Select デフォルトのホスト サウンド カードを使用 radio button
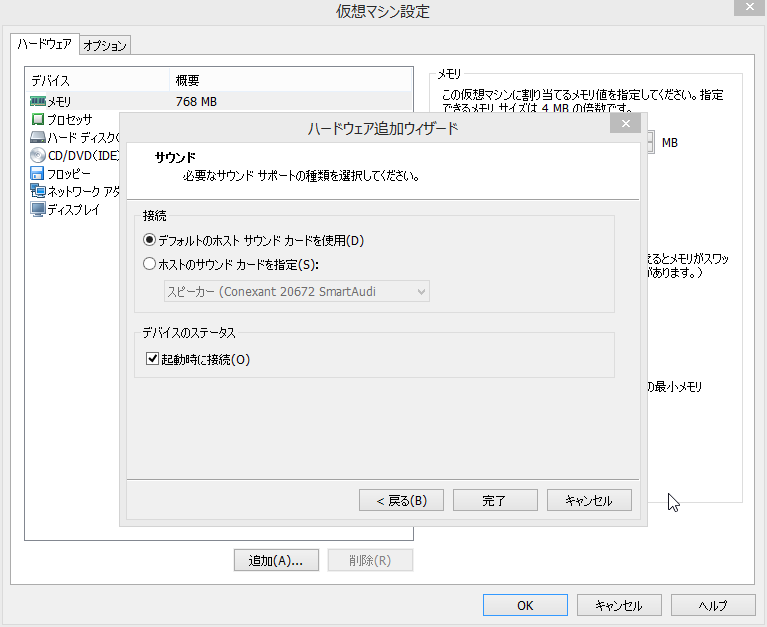 [149, 240]
